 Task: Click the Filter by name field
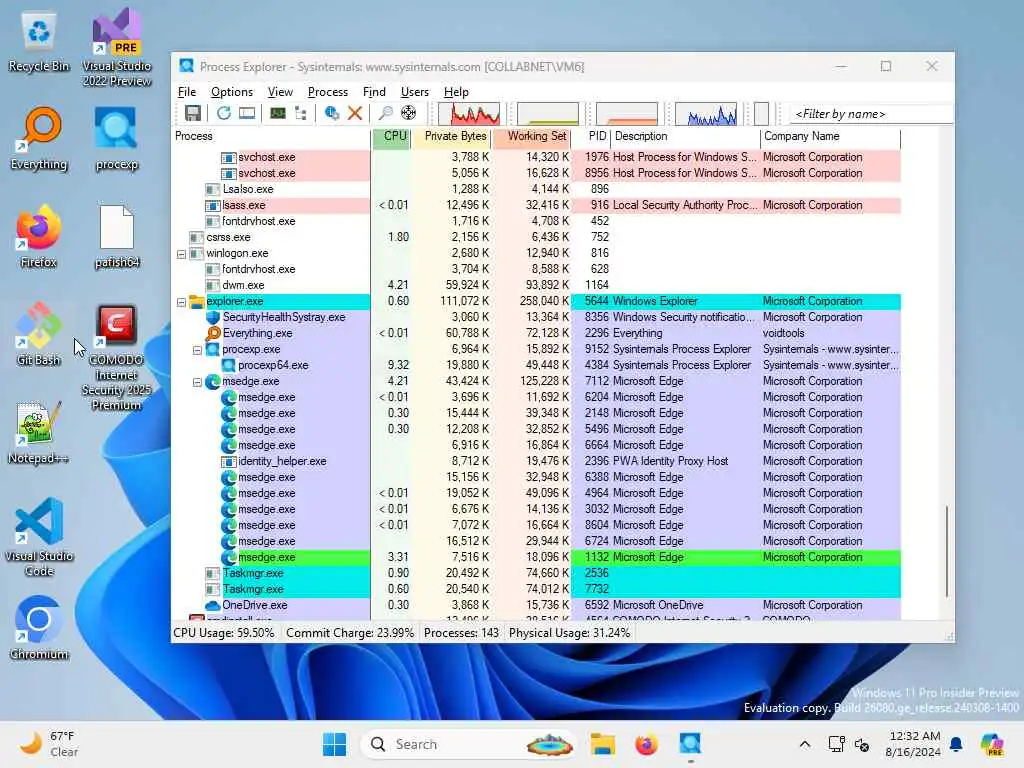870,114
